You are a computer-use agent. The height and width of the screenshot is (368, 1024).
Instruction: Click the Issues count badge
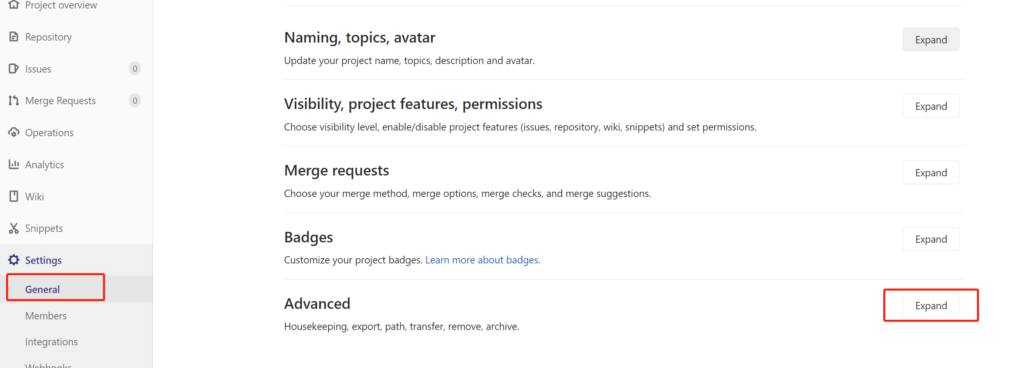click(135, 69)
